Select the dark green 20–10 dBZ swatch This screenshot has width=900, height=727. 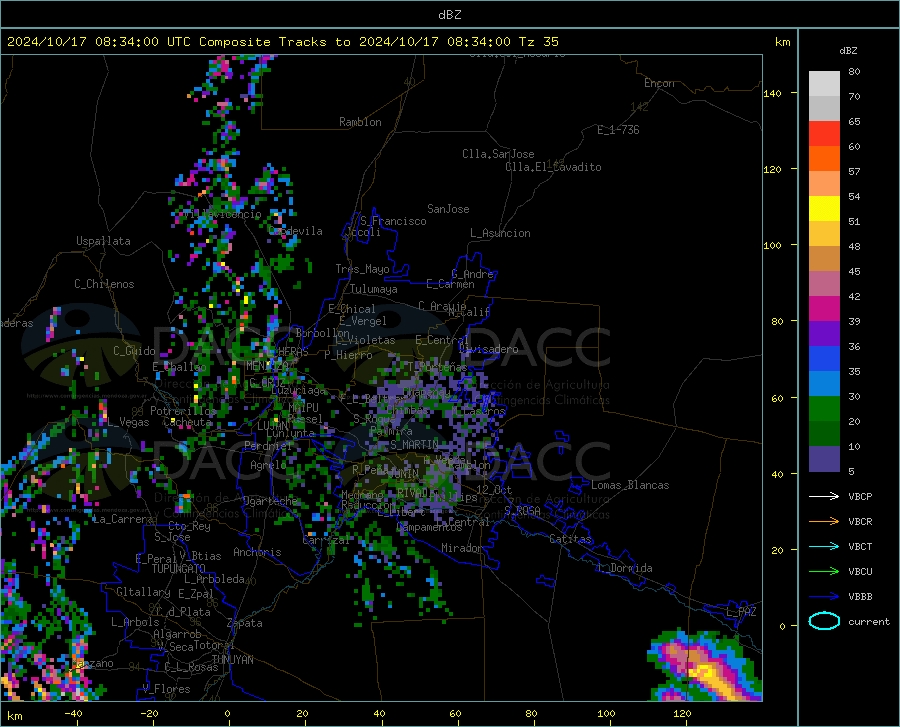coord(824,434)
